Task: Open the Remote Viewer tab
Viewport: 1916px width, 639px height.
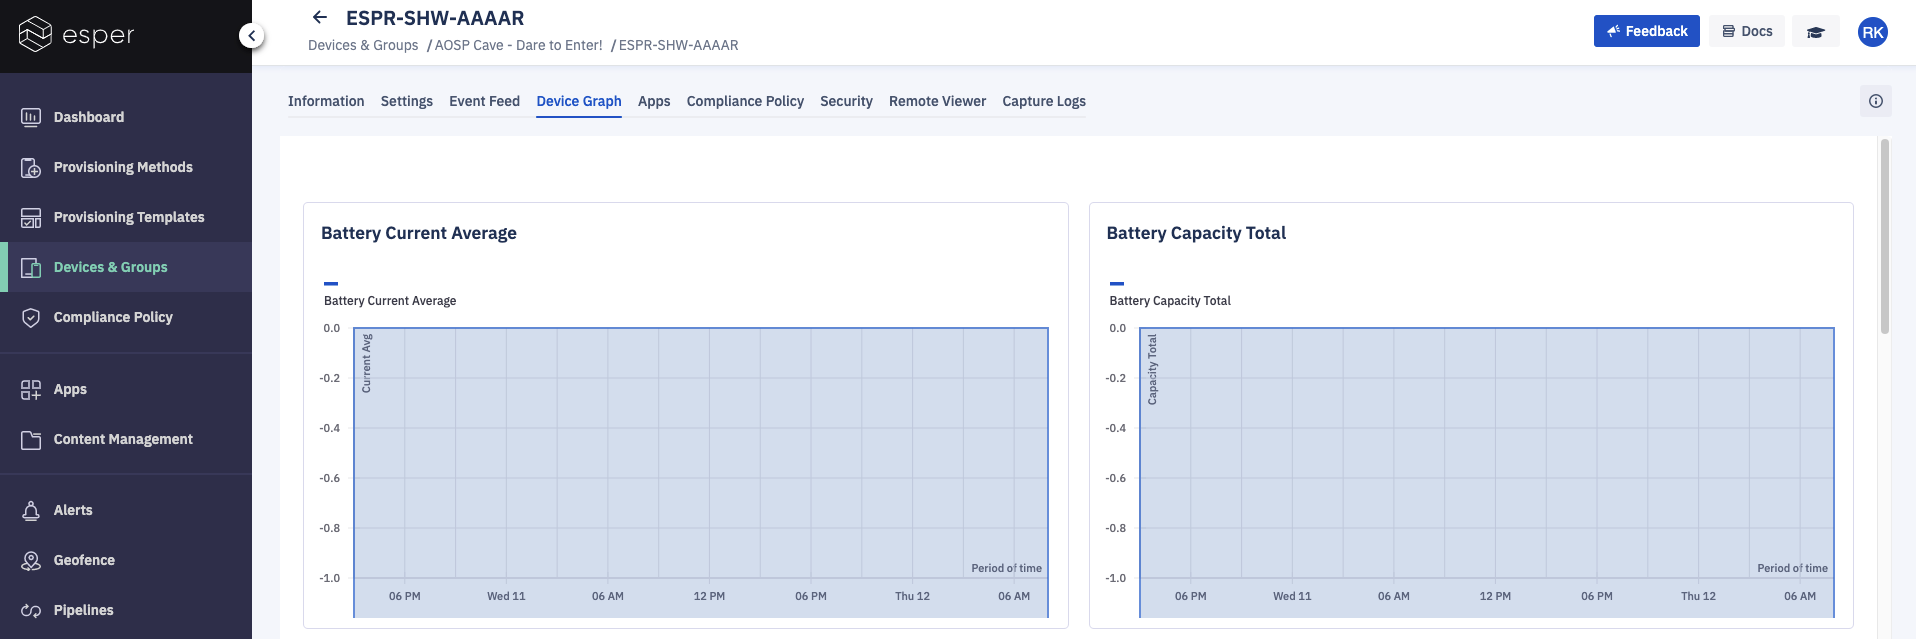Action: click(937, 101)
